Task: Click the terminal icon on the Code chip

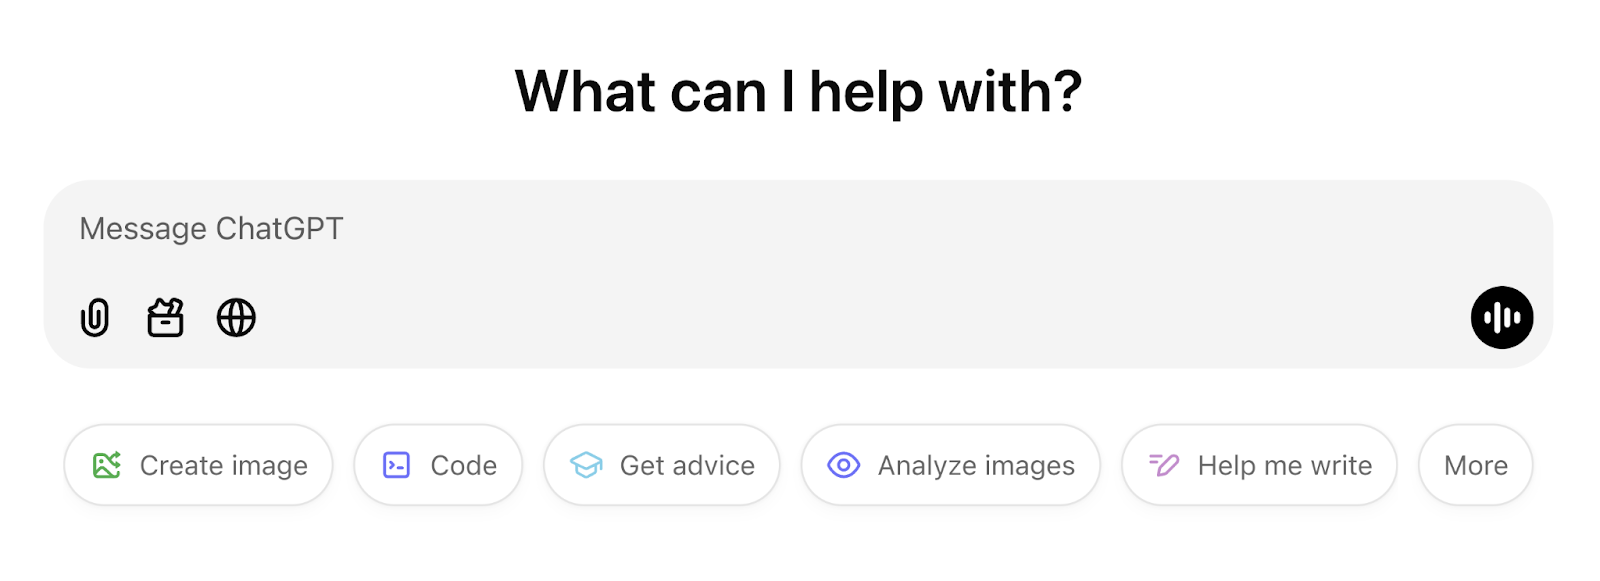Action: [x=397, y=465]
